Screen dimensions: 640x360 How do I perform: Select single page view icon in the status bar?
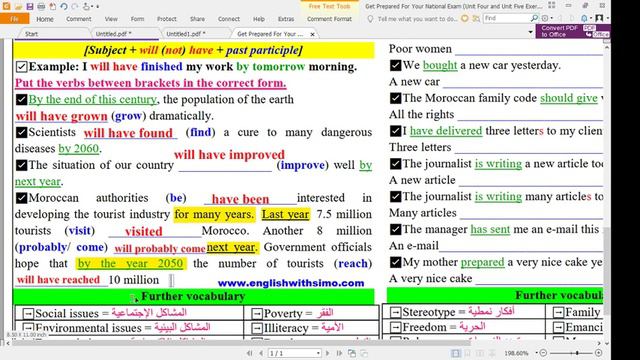point(456,353)
